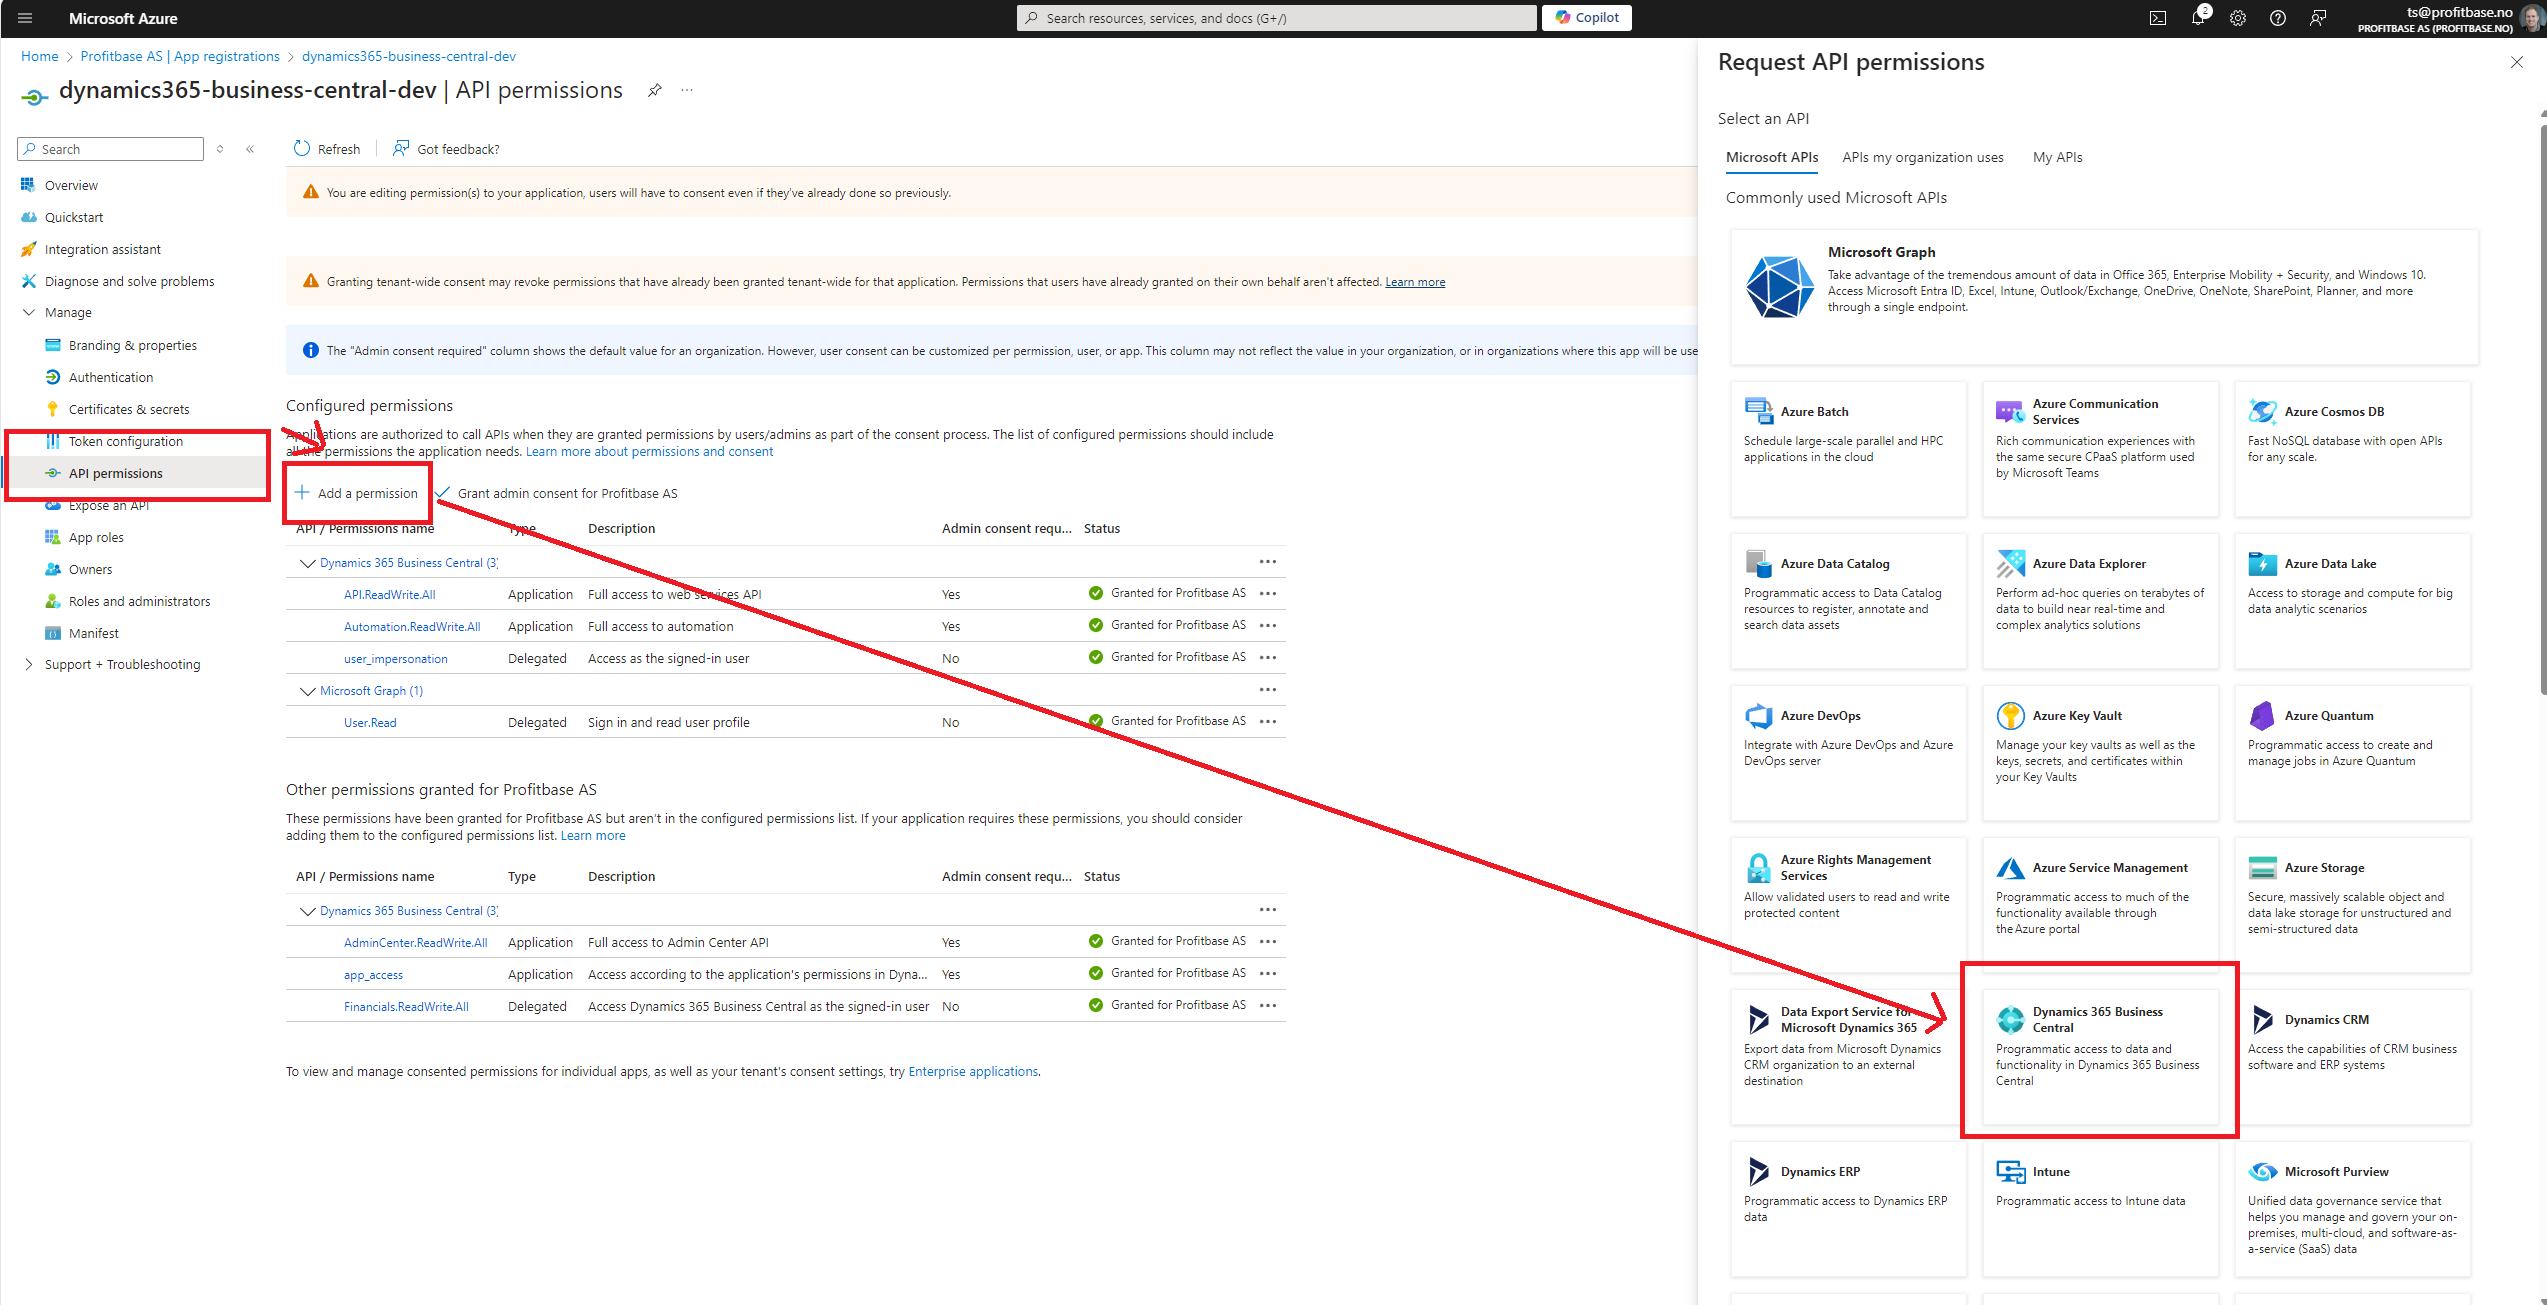Collapse the left navigation menu
This screenshot has width=2547, height=1305.
point(250,149)
